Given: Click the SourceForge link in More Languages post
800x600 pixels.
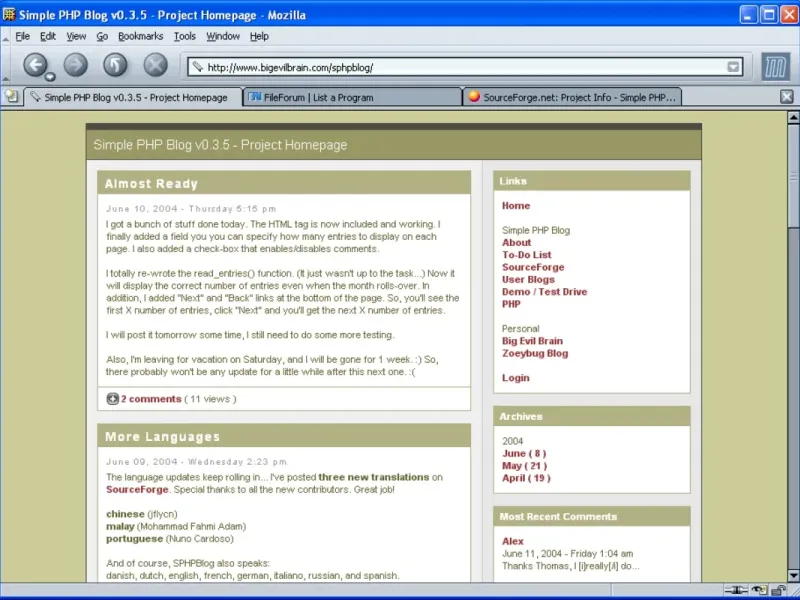Looking at the screenshot, I should 137,489.
